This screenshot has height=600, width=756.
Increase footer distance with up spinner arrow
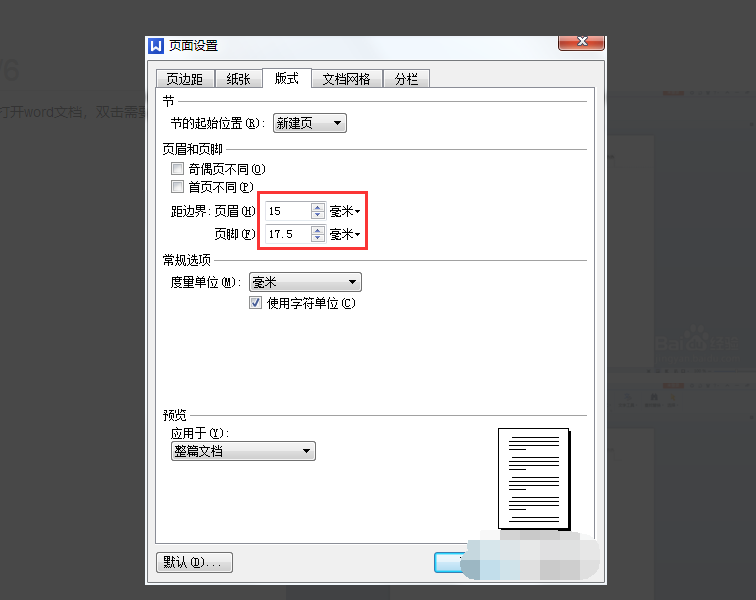point(317,230)
